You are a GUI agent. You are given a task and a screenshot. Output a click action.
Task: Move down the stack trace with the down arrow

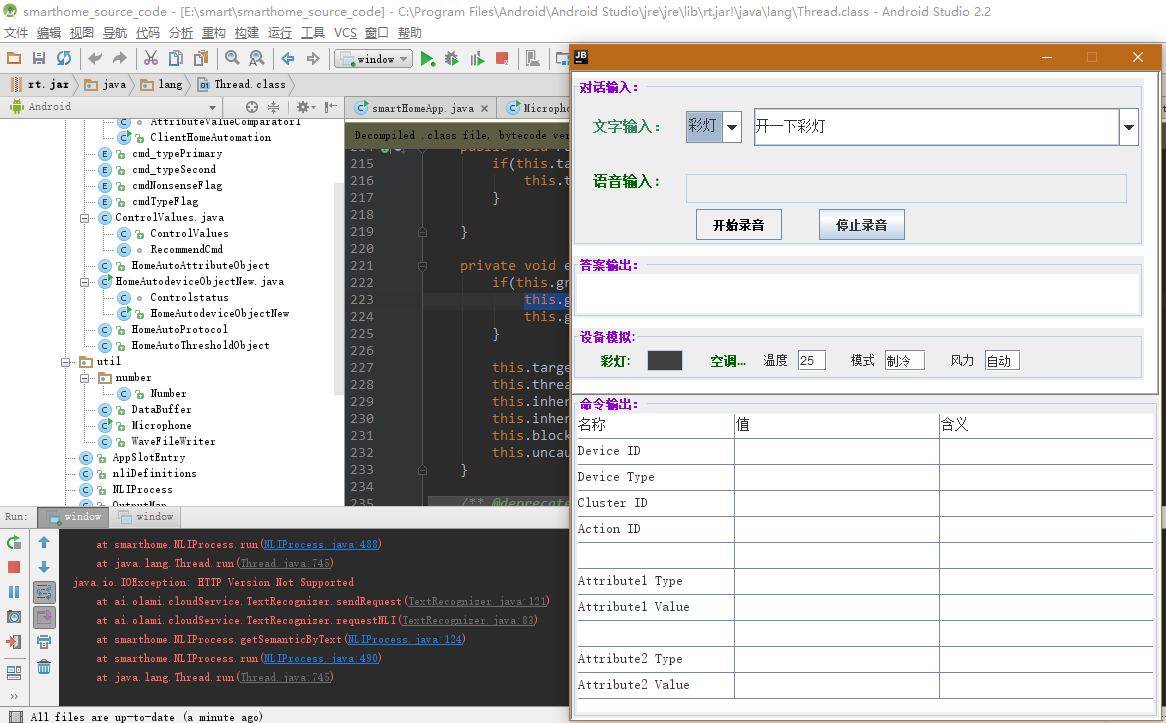(44, 568)
